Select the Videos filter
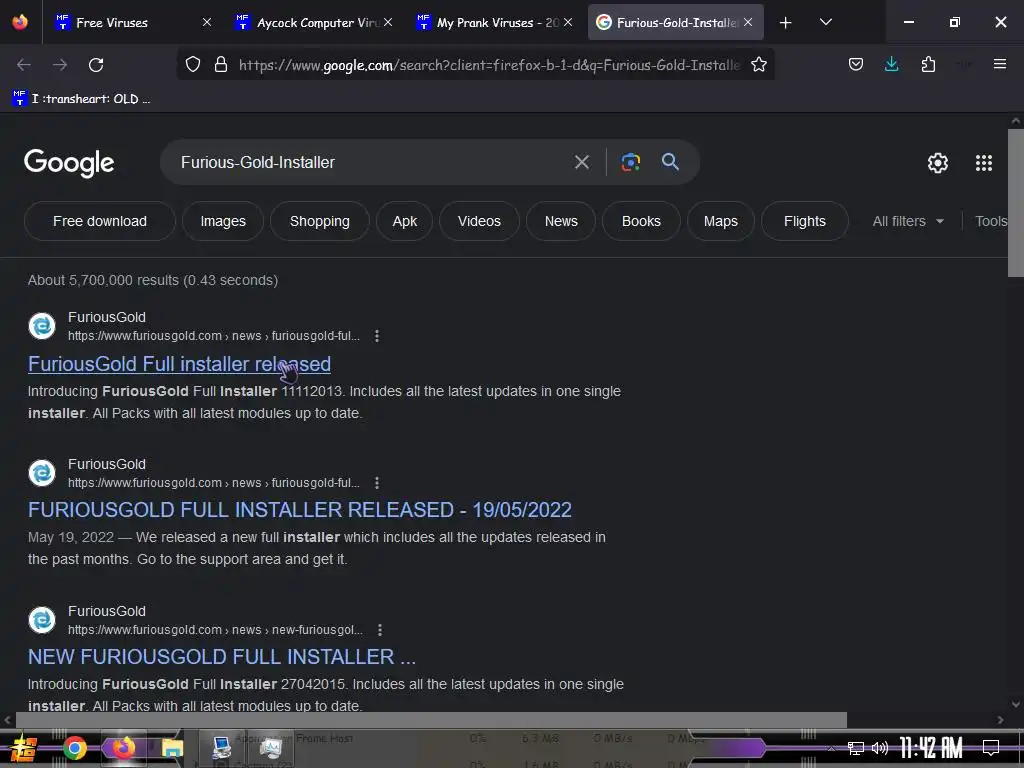Screen dimensions: 1024x768 tap(479, 221)
